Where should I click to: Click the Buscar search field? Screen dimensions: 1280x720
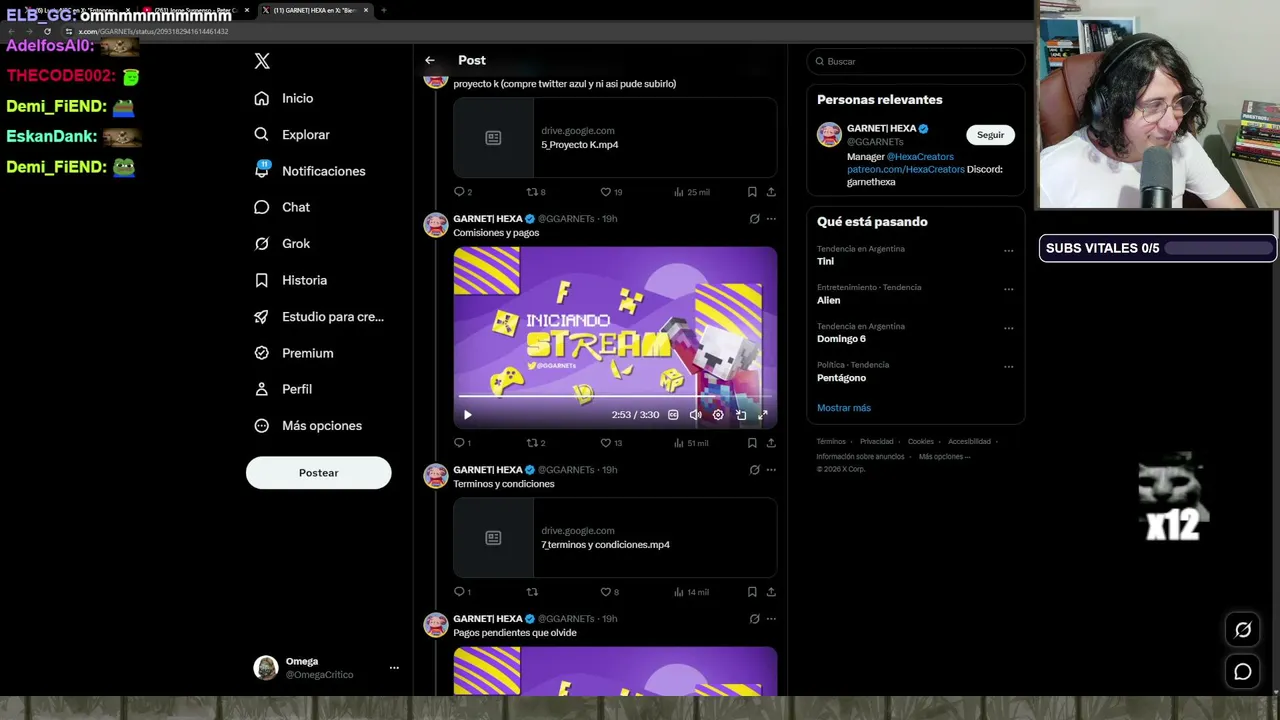pos(916,61)
